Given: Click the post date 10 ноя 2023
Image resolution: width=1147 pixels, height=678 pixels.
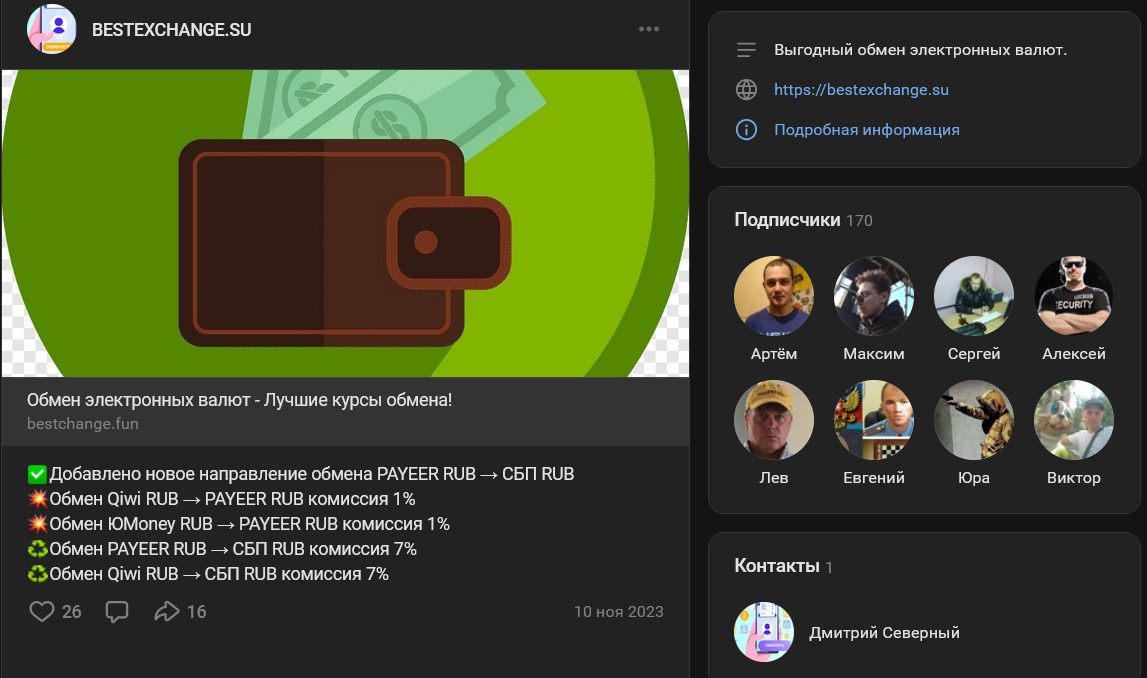Looking at the screenshot, I should click(619, 612).
